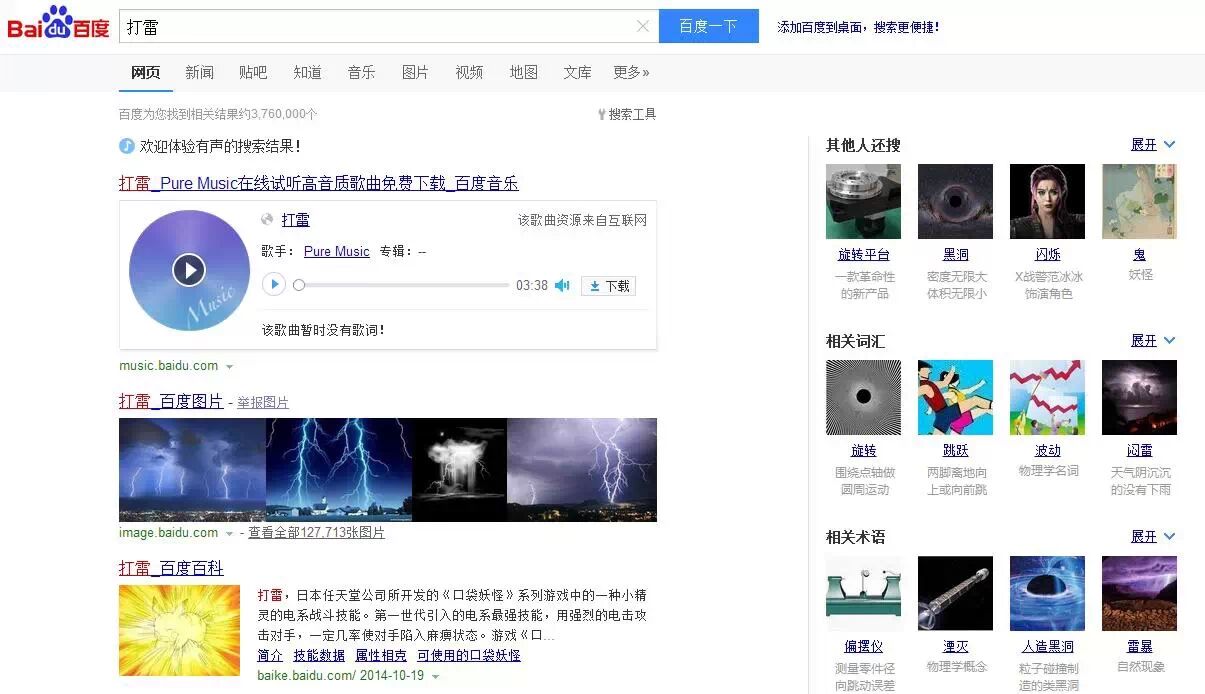
Task: Click the 简介 sublink
Action: click(270, 655)
